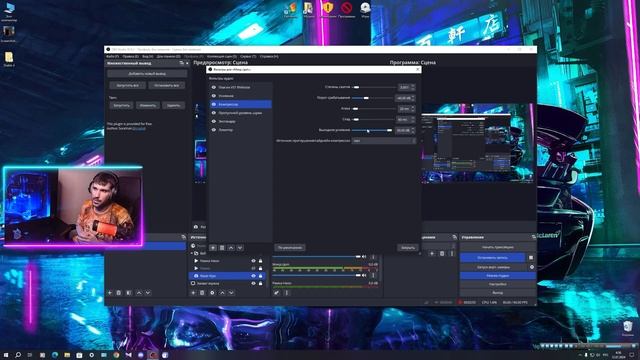This screenshot has height=360, width=640.
Task: Toggle visibility of Усиление filter
Action: point(214,96)
